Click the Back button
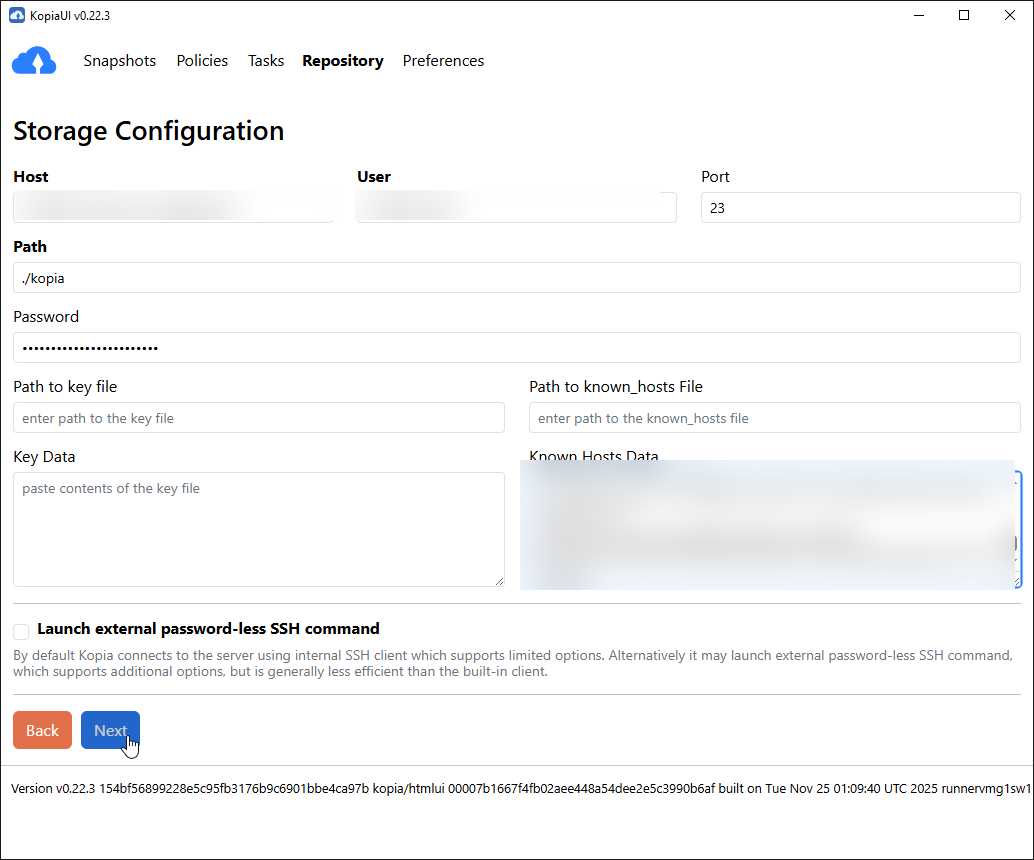Image resolution: width=1034 pixels, height=860 pixels. [42, 730]
